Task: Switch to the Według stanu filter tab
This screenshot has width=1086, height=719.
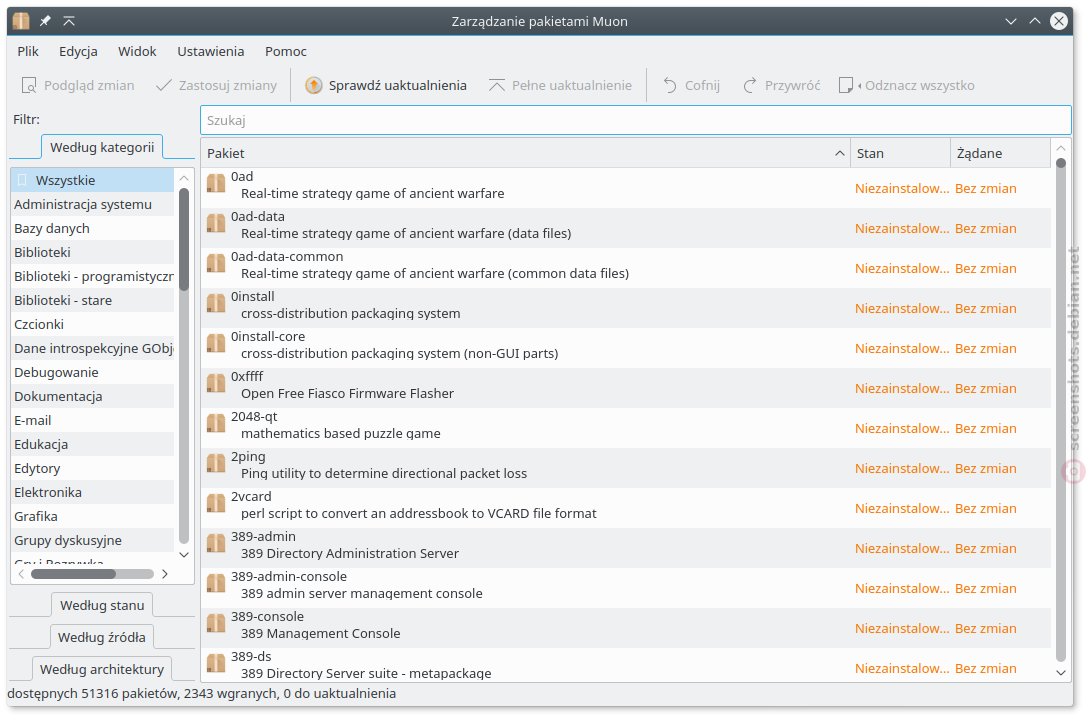Action: click(x=102, y=605)
